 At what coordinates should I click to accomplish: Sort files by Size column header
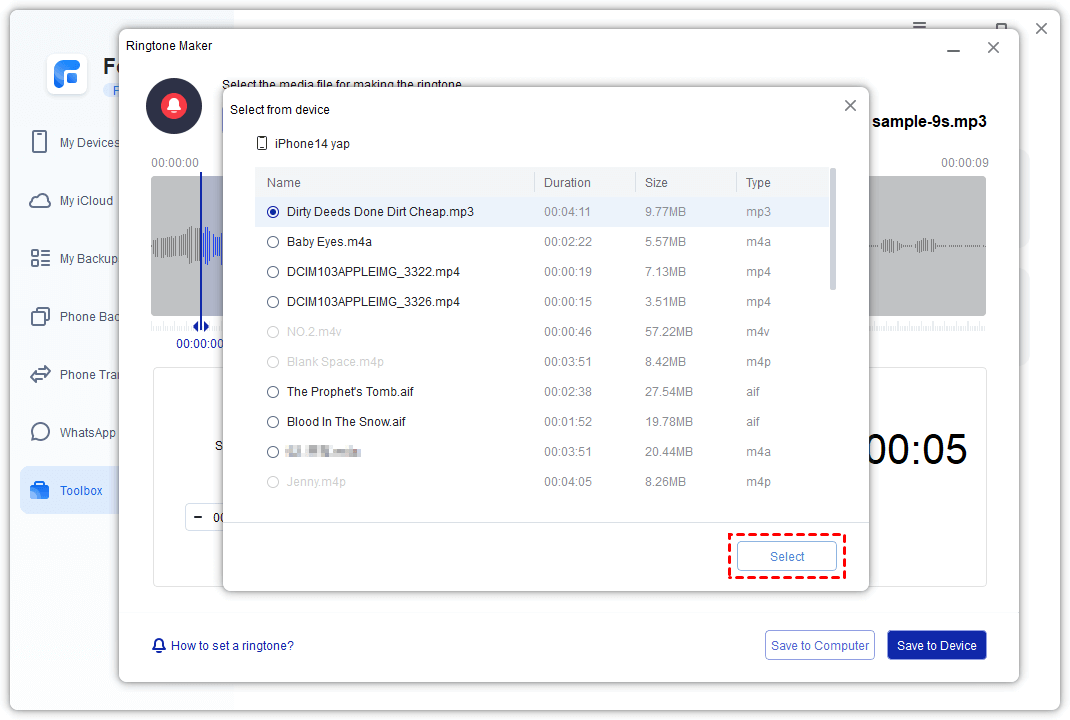[656, 183]
